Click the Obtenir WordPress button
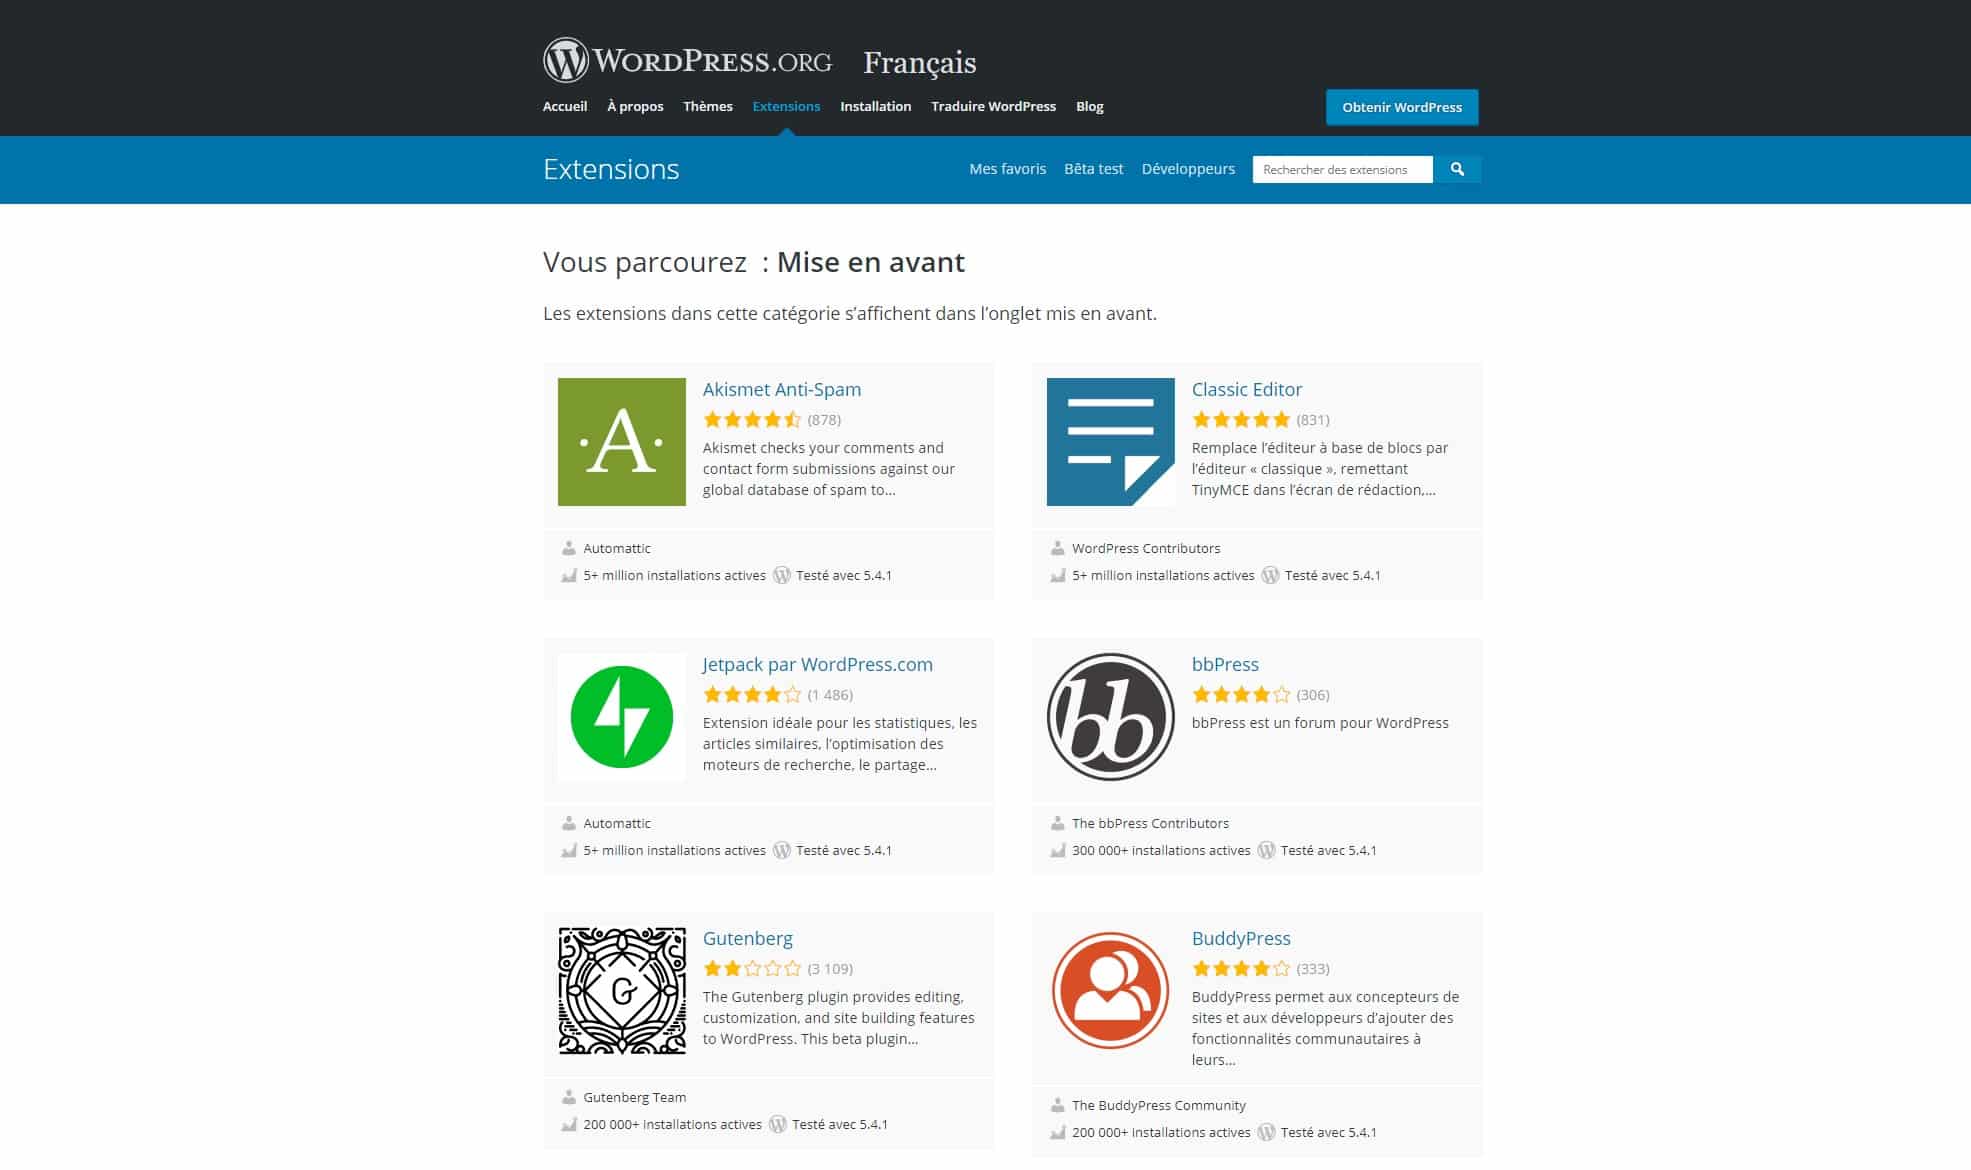Screen dimensions: 1971x1170 coord(1401,107)
